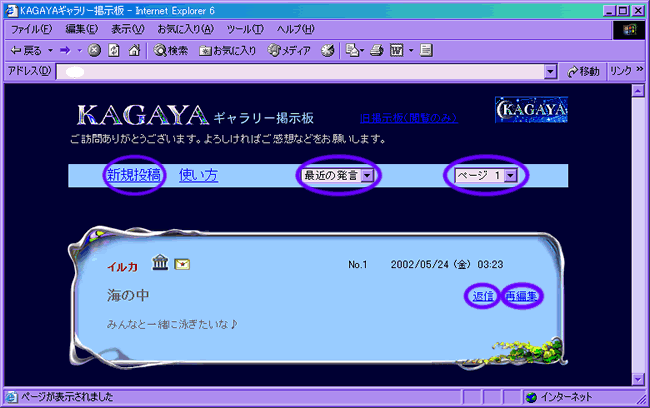Click the History toolbar icon

327,51
